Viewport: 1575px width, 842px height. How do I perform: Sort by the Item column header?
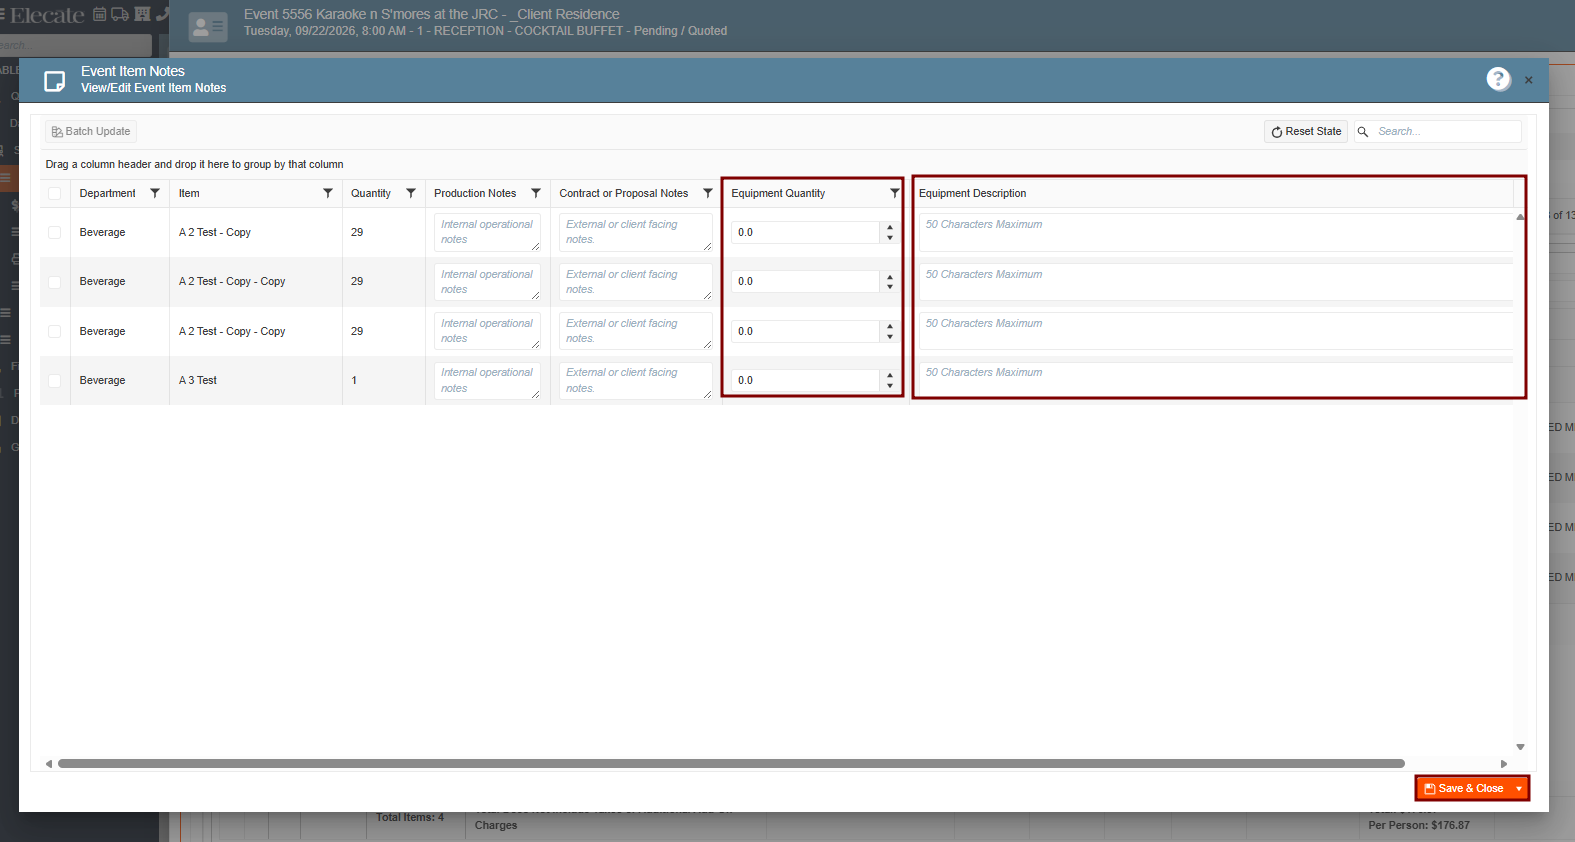tap(189, 194)
